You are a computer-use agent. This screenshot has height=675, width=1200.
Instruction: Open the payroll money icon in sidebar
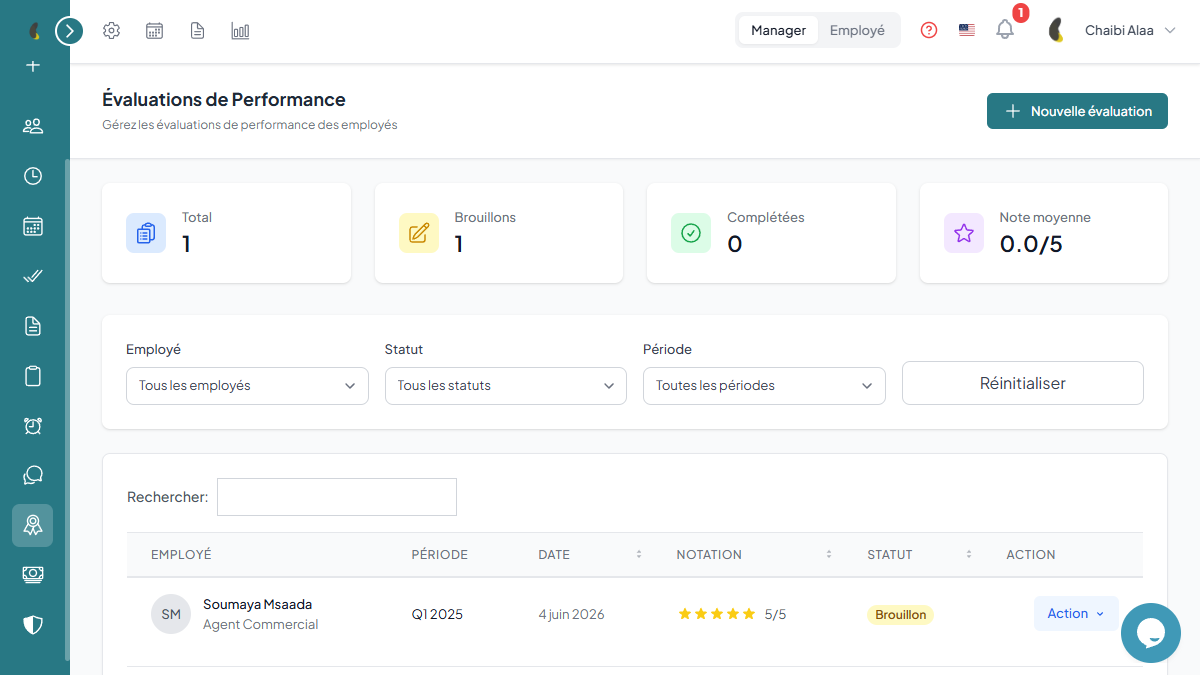click(33, 574)
